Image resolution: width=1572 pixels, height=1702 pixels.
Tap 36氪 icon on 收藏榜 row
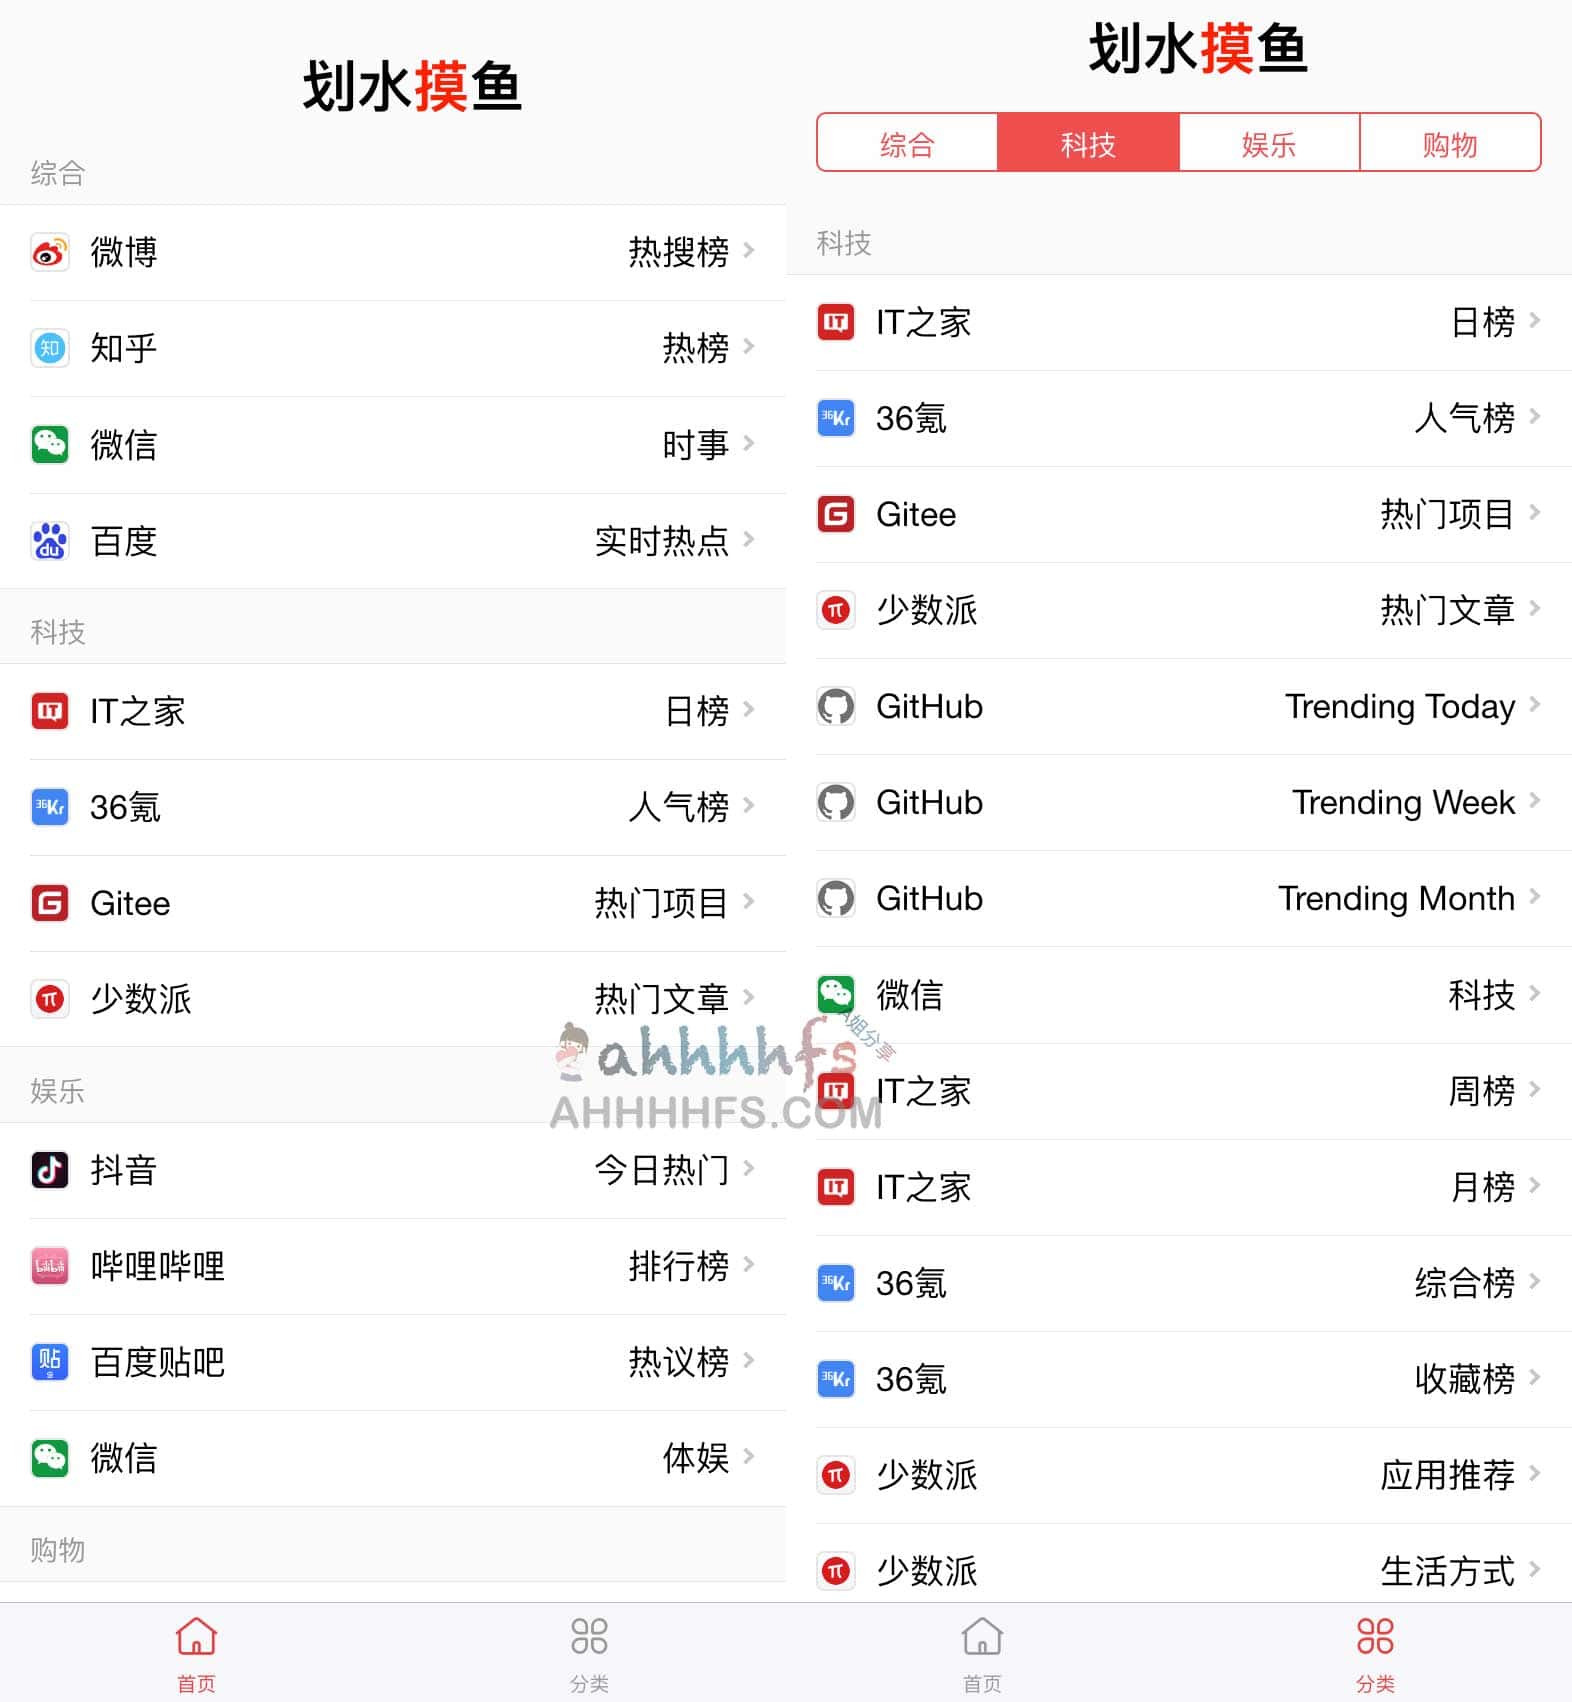tap(836, 1379)
